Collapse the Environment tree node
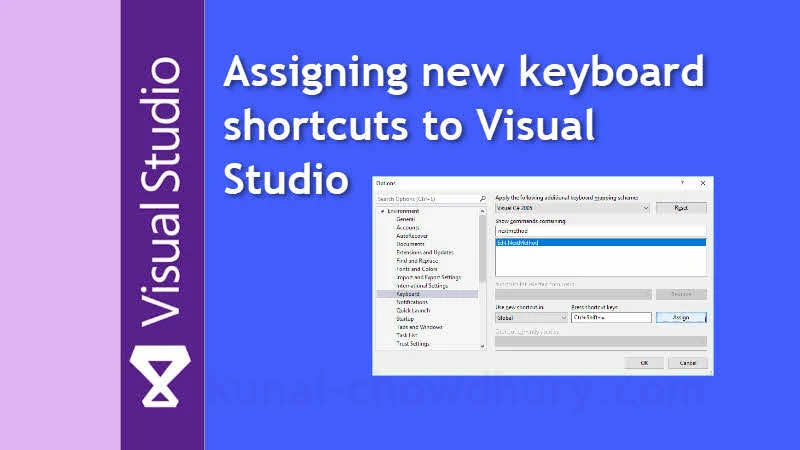The width and height of the screenshot is (800, 450). pos(383,211)
